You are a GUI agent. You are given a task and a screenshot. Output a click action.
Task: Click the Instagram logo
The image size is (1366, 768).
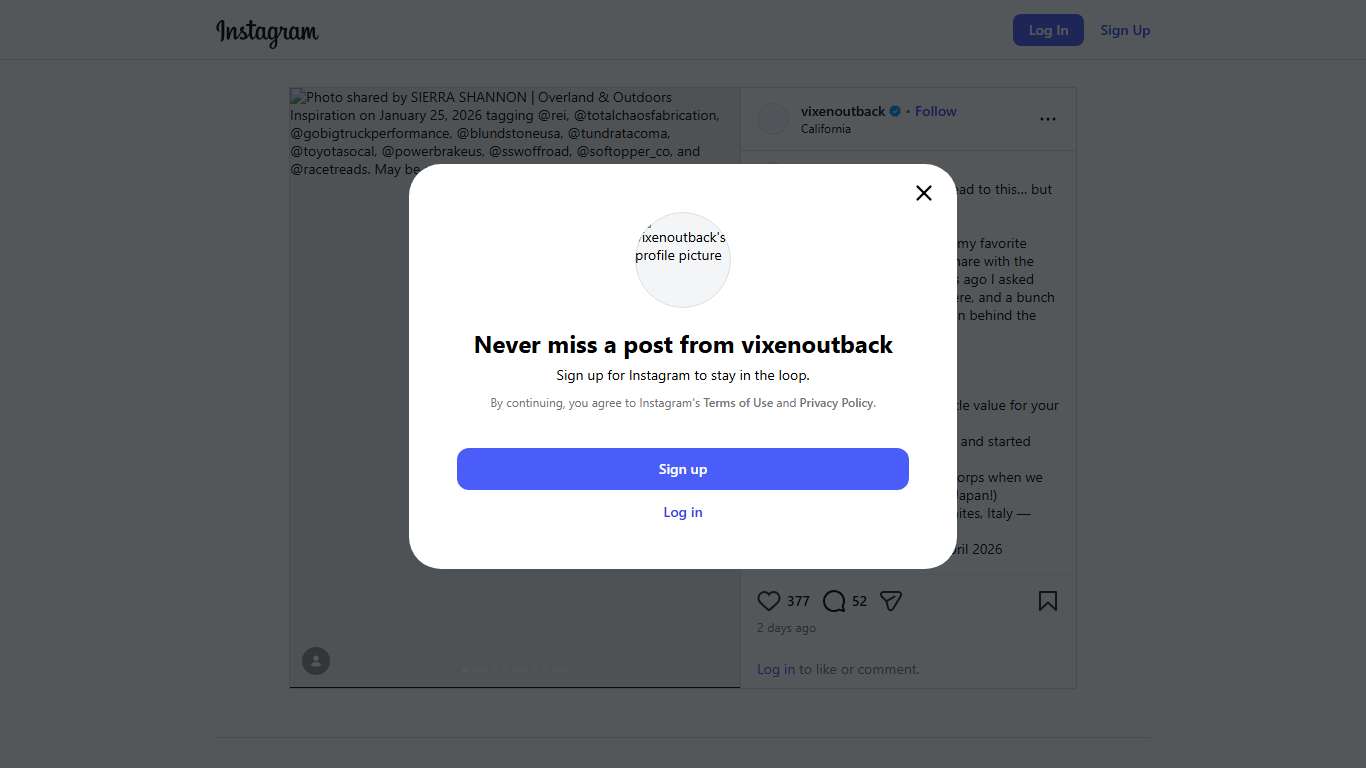[267, 31]
